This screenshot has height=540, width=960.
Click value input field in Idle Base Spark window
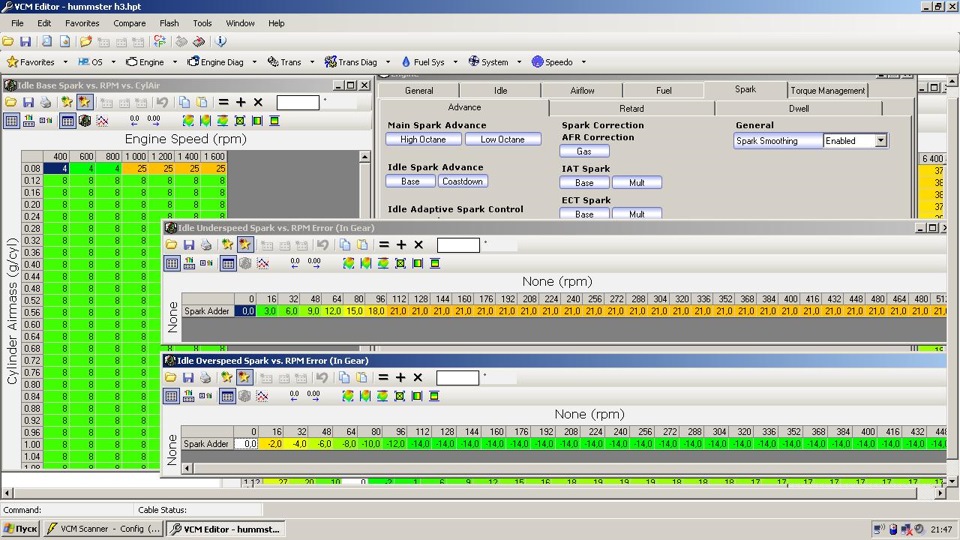(298, 102)
